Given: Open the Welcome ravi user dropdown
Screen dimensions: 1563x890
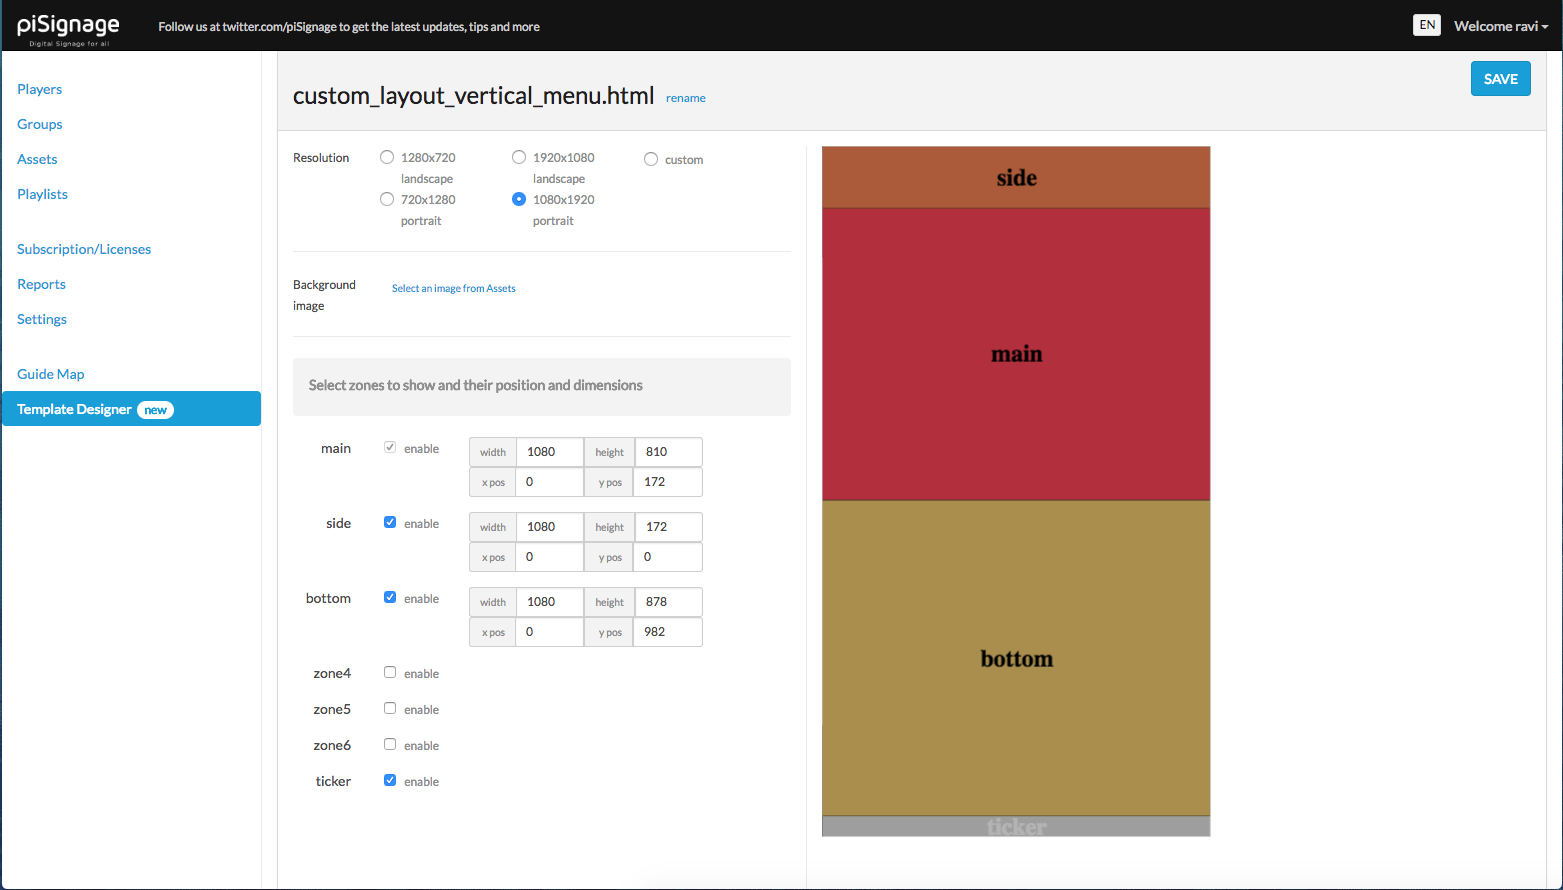Looking at the screenshot, I should pyautogui.click(x=1500, y=26).
